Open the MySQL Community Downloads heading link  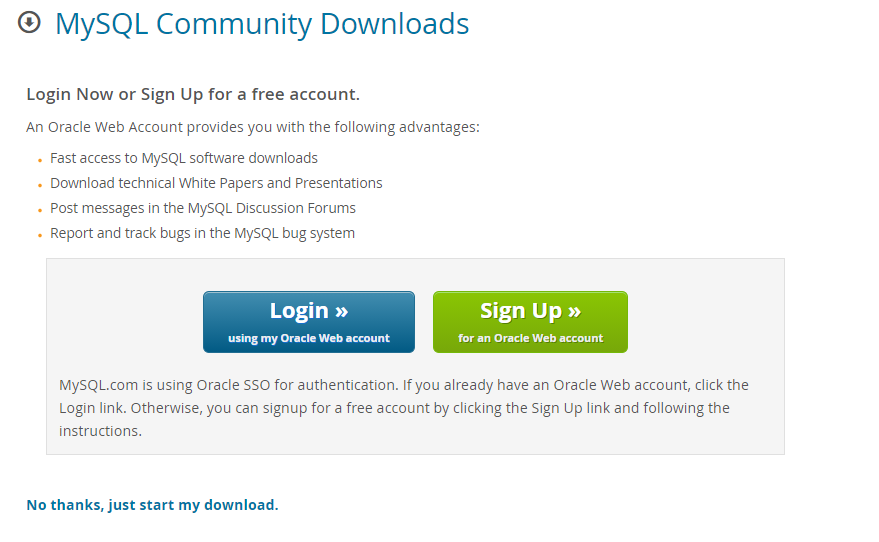click(262, 24)
